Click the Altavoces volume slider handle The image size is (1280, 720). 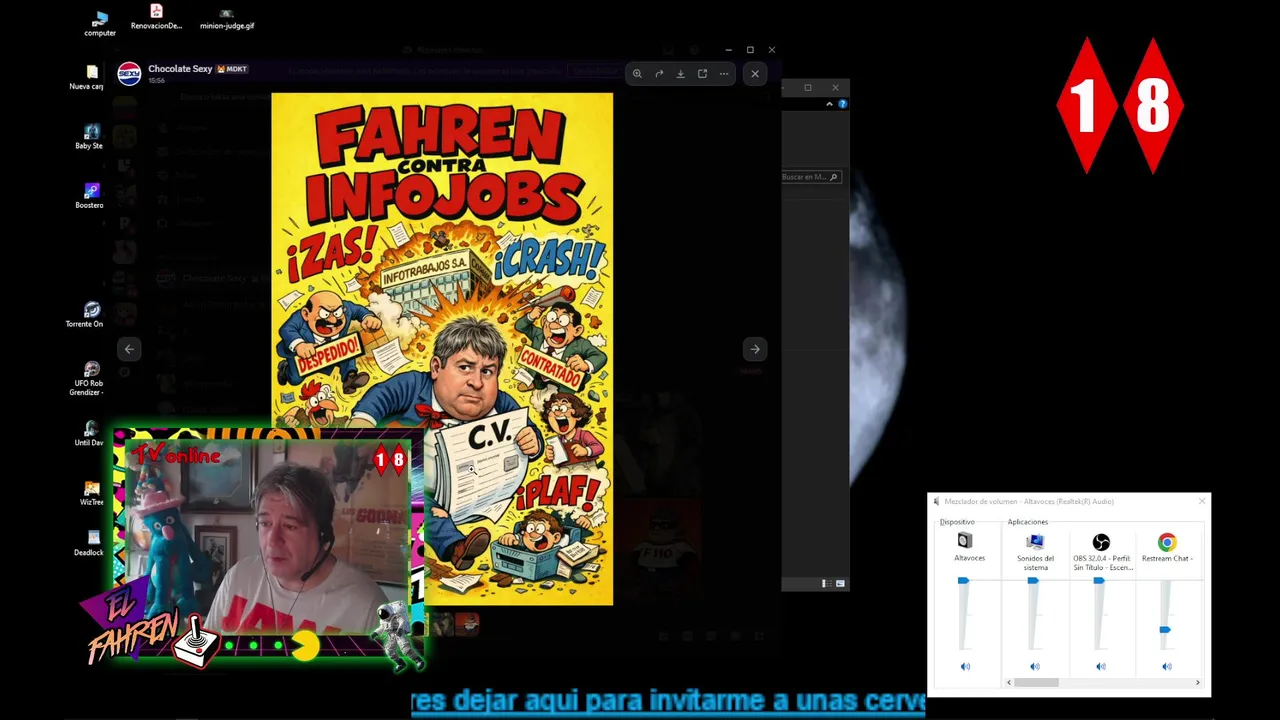pos(963,580)
